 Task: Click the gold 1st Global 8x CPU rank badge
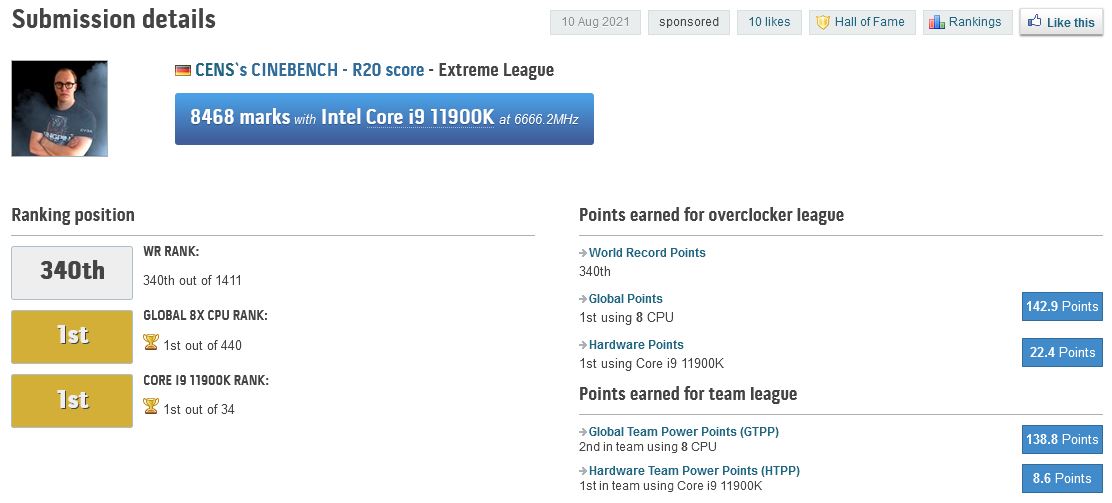[72, 336]
